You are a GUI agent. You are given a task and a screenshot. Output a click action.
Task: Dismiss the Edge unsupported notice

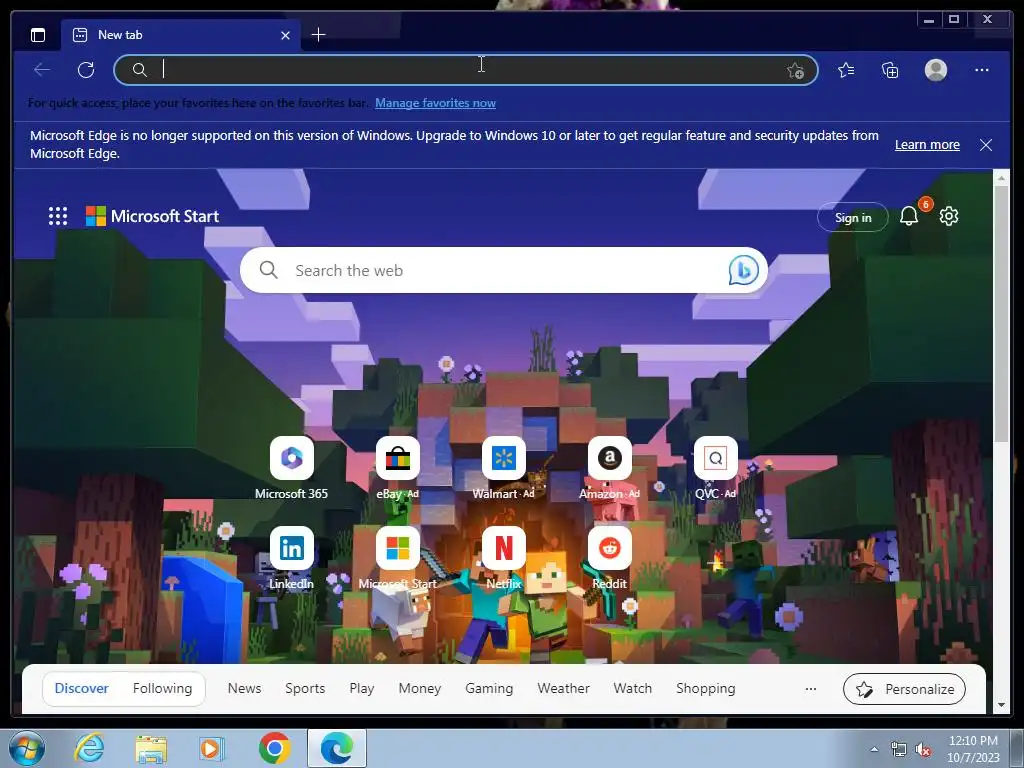(x=985, y=144)
